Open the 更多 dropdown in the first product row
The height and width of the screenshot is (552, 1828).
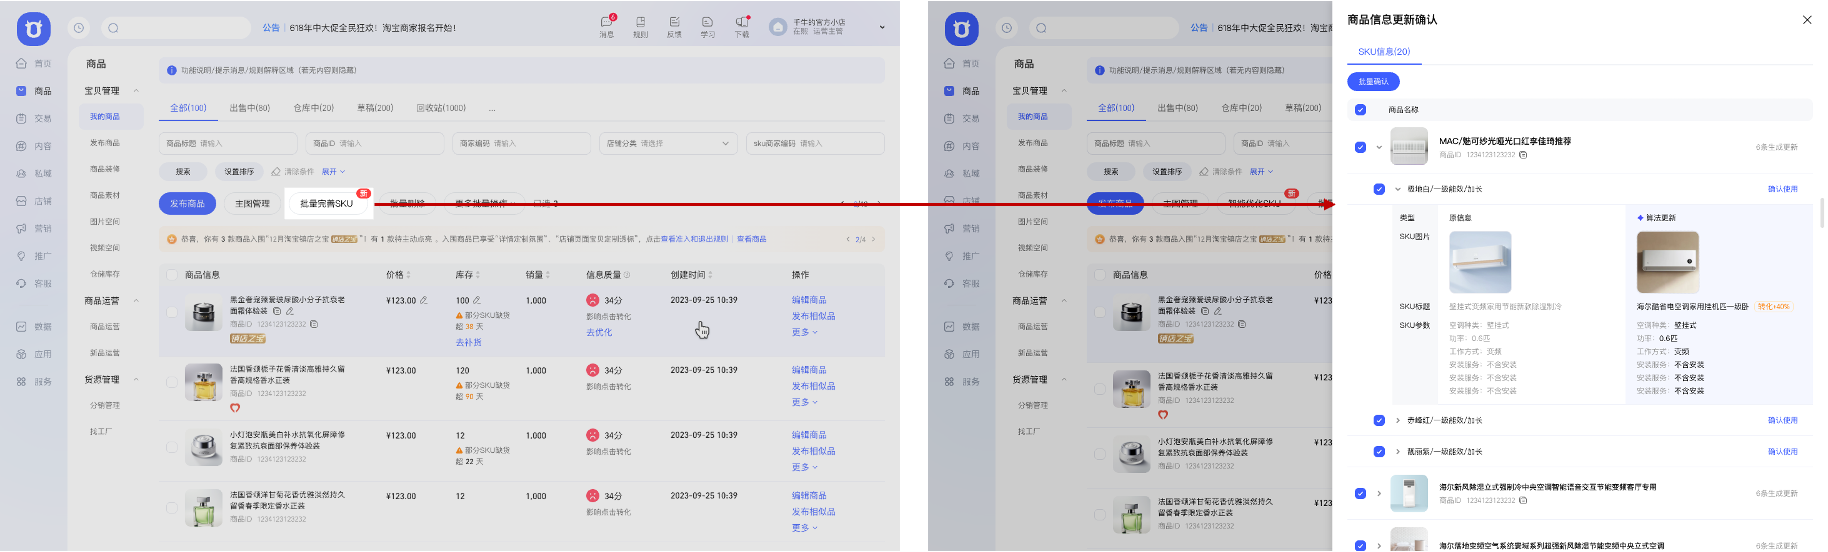[x=804, y=332]
